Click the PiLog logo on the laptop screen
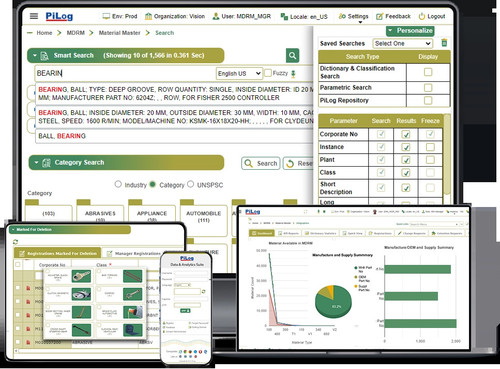This screenshot has height=369, width=500. pyautogui.click(x=252, y=212)
